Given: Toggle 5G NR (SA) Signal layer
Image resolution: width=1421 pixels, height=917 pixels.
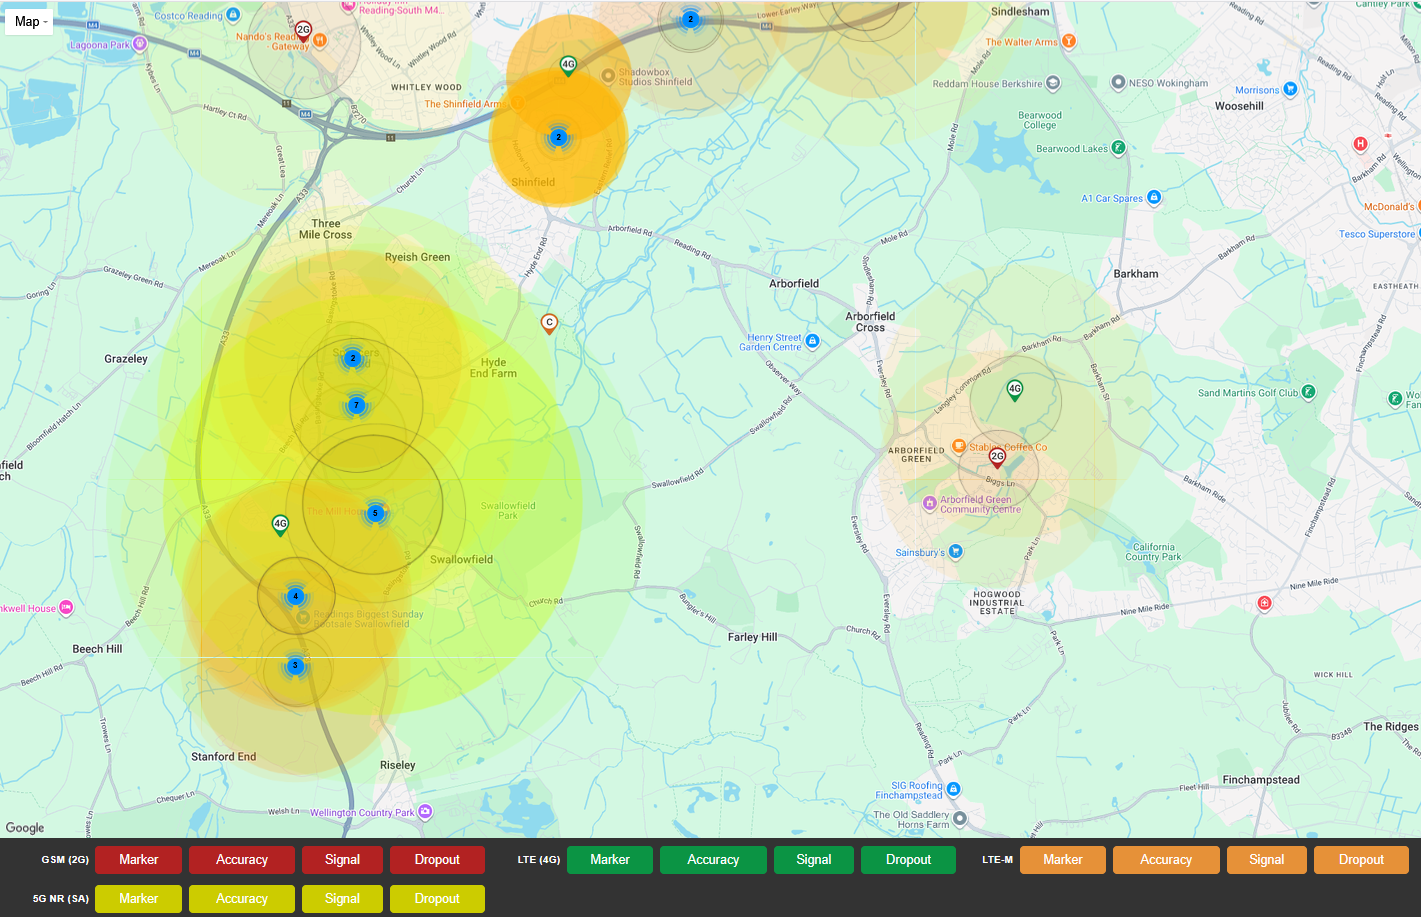Looking at the screenshot, I should pyautogui.click(x=342, y=899).
